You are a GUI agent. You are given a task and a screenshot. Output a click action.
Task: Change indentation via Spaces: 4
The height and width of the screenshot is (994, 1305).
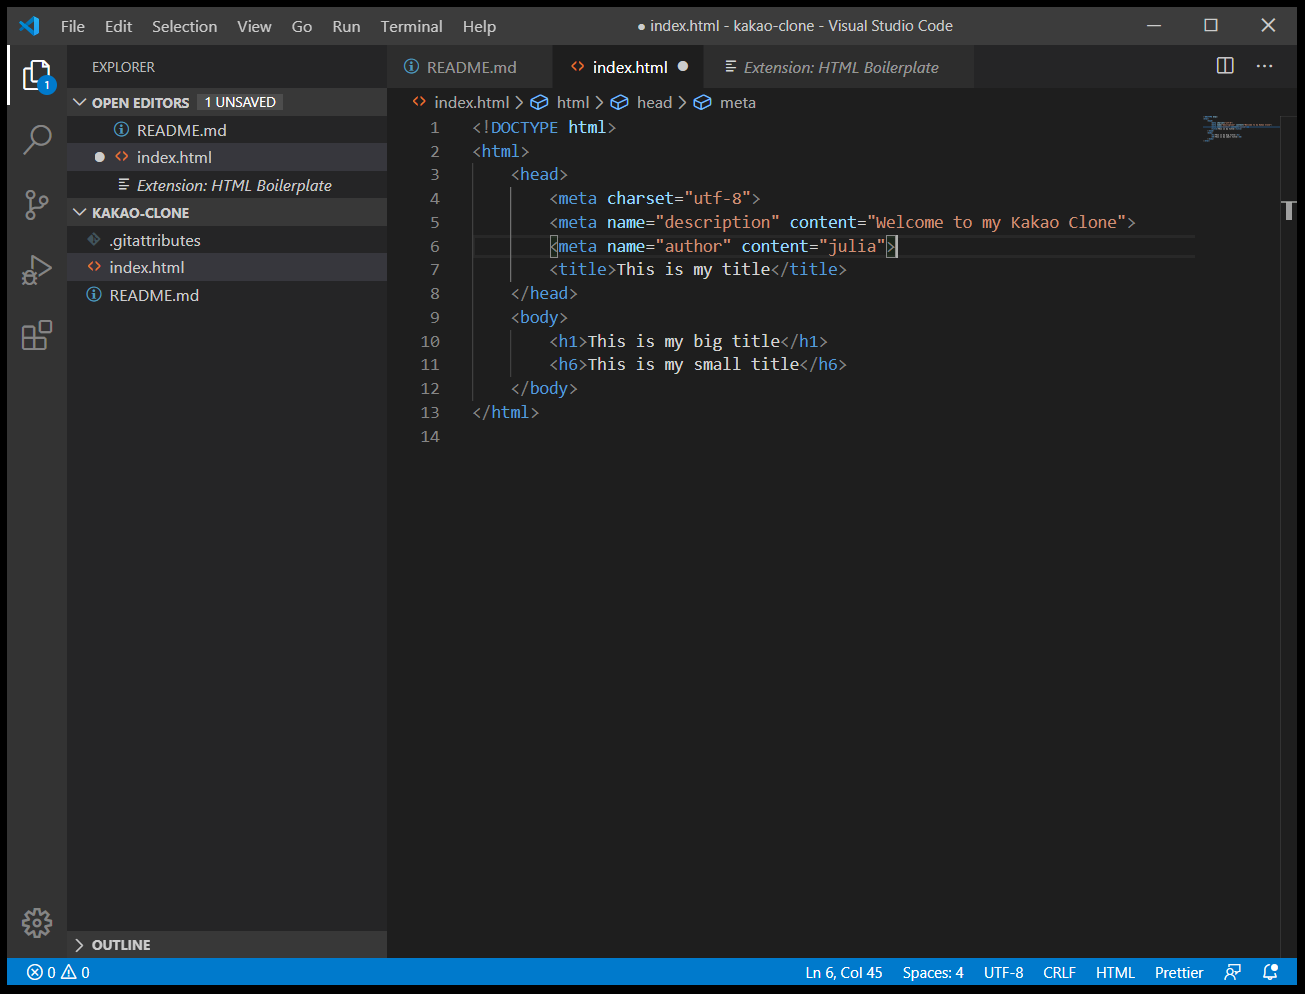(933, 972)
